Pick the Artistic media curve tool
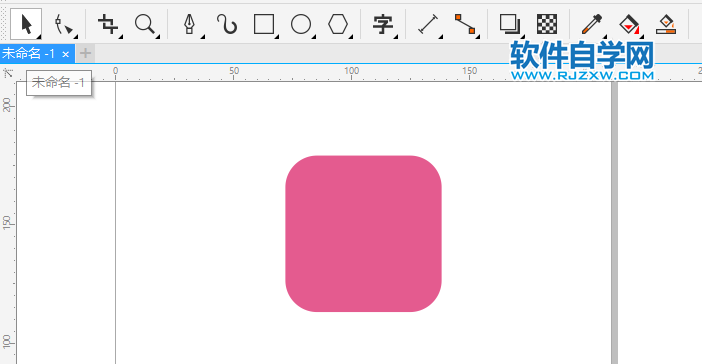Image resolution: width=702 pixels, height=364 pixels. coord(227,24)
